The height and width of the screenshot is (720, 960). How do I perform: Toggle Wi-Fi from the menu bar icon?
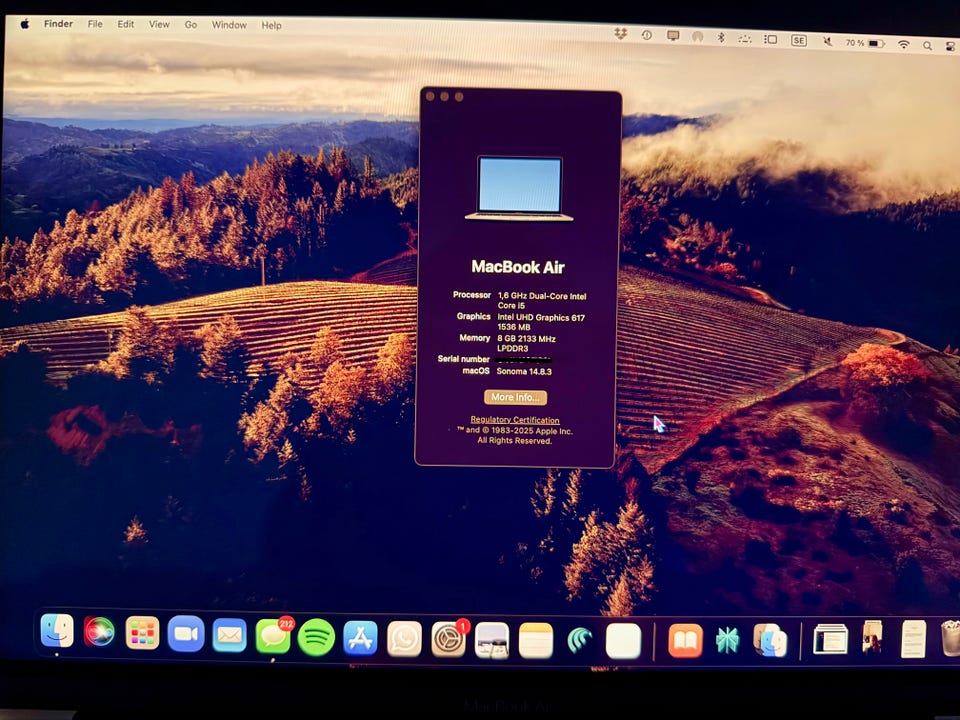tap(903, 44)
